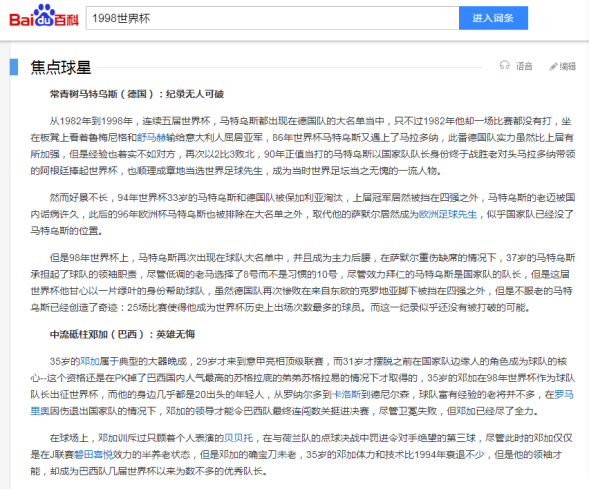
Task: Open the 磐田喜悦 club link
Action: (93, 455)
